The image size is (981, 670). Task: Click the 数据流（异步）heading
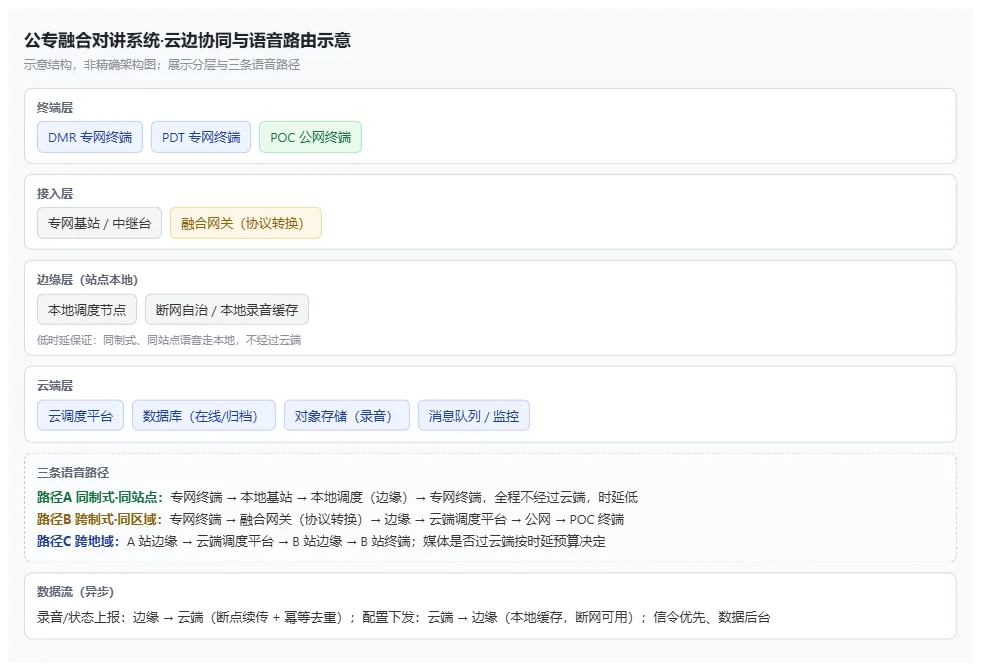click(x=76, y=591)
